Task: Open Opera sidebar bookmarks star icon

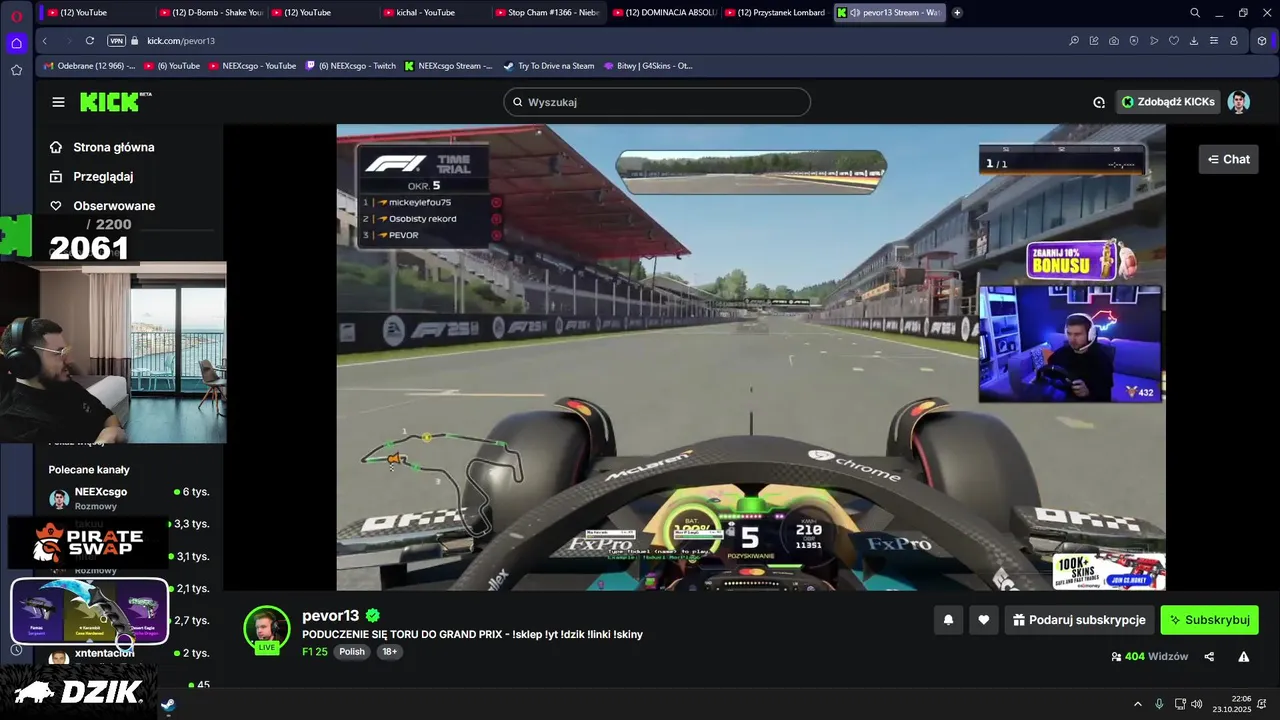Action: [x=16, y=70]
